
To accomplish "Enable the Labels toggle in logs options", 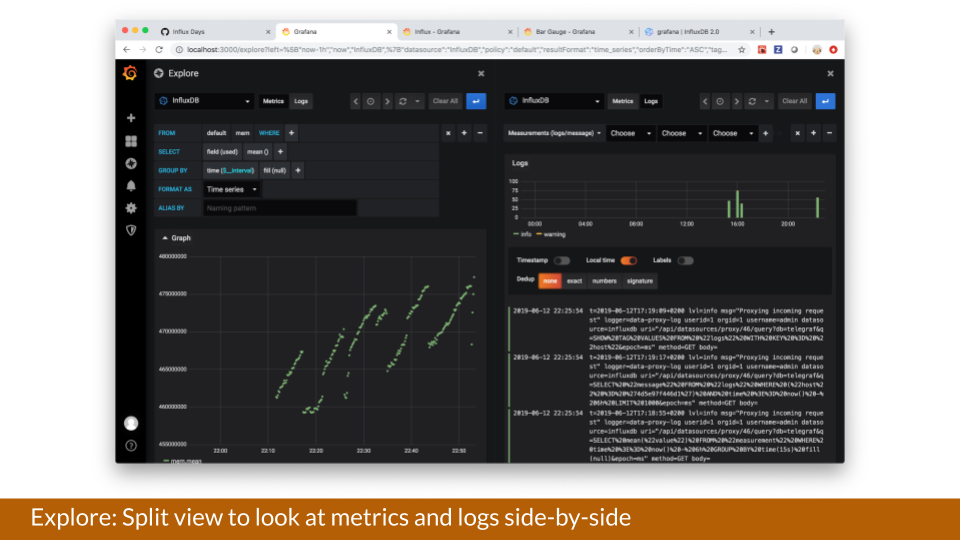I will coord(685,260).
